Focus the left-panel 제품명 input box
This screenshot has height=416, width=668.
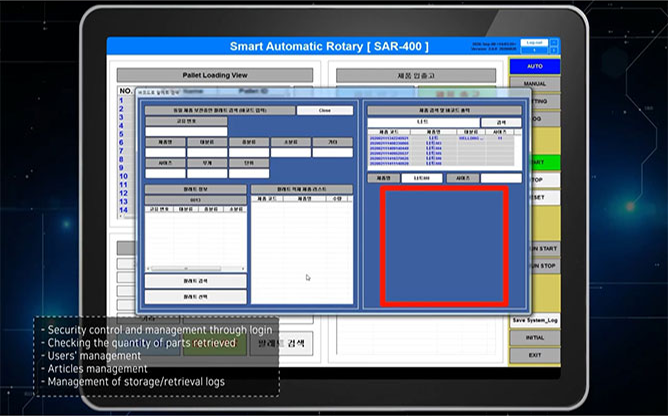click(x=165, y=152)
